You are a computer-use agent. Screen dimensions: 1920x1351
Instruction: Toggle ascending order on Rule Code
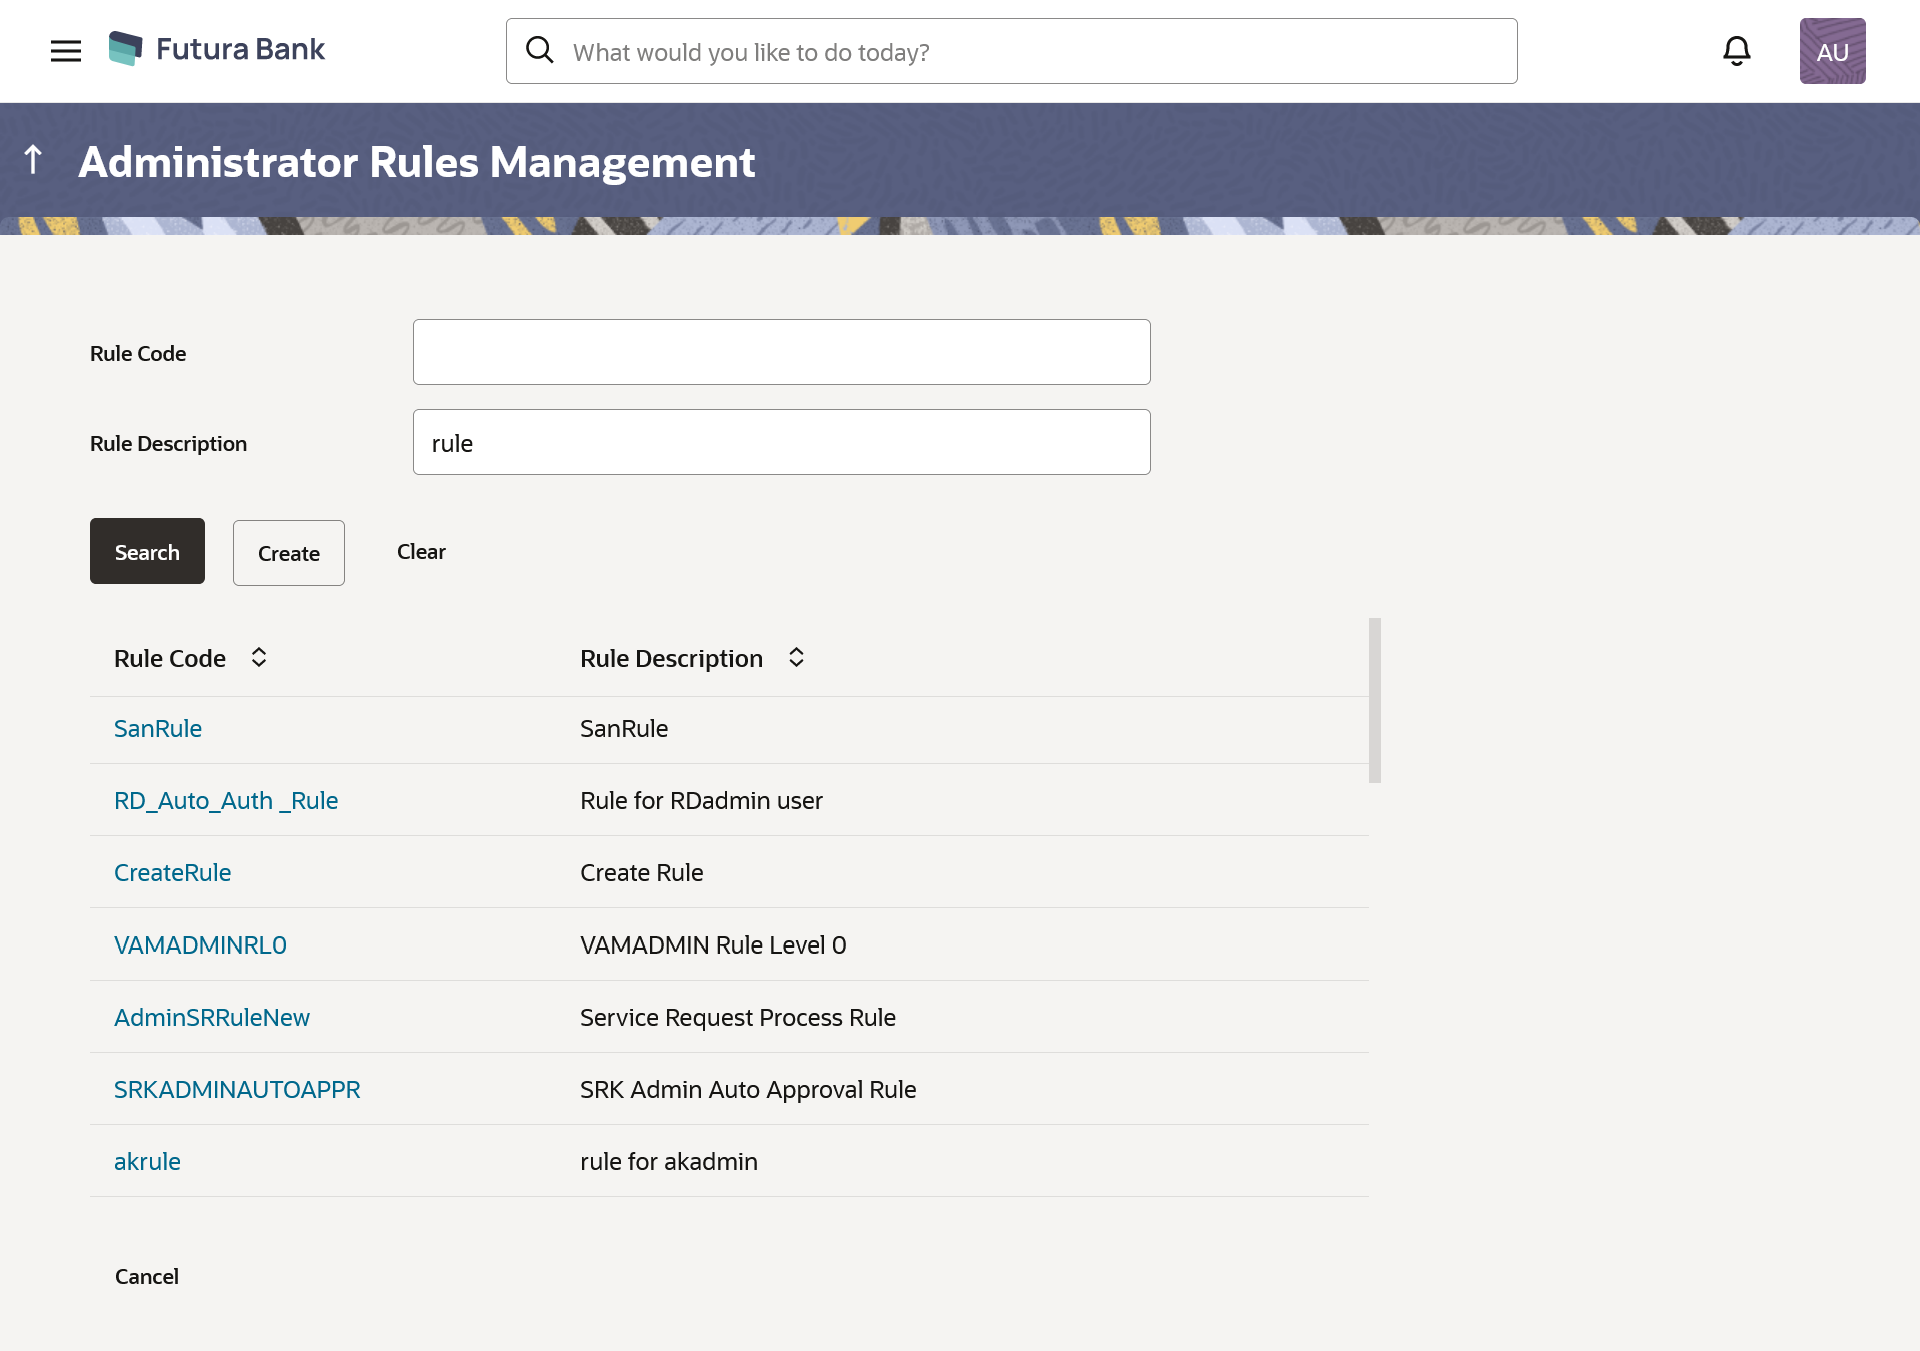(x=257, y=656)
